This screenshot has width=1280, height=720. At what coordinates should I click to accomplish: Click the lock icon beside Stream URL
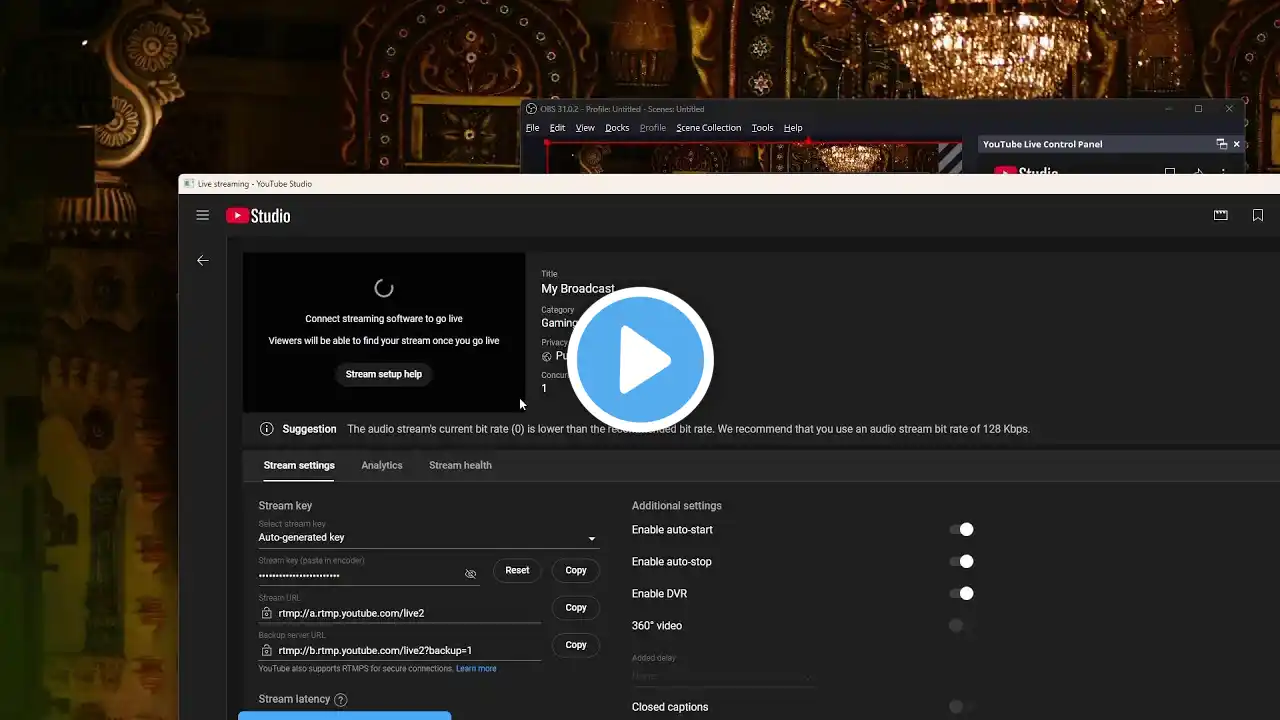(x=267, y=613)
